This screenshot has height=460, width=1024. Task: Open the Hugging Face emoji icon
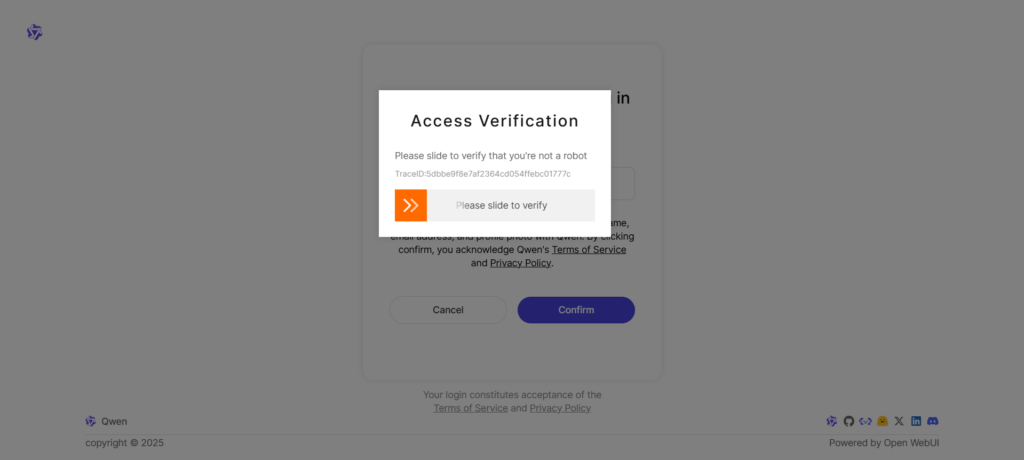pos(882,421)
